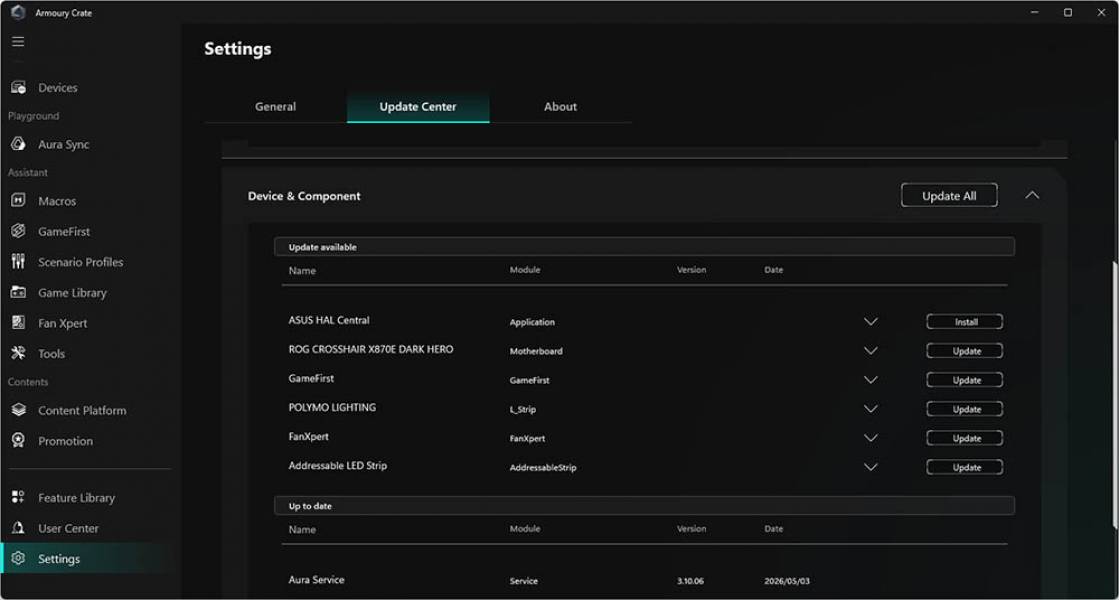The height and width of the screenshot is (600, 1119).
Task: Open User Center sidebar label
Action: click(69, 529)
